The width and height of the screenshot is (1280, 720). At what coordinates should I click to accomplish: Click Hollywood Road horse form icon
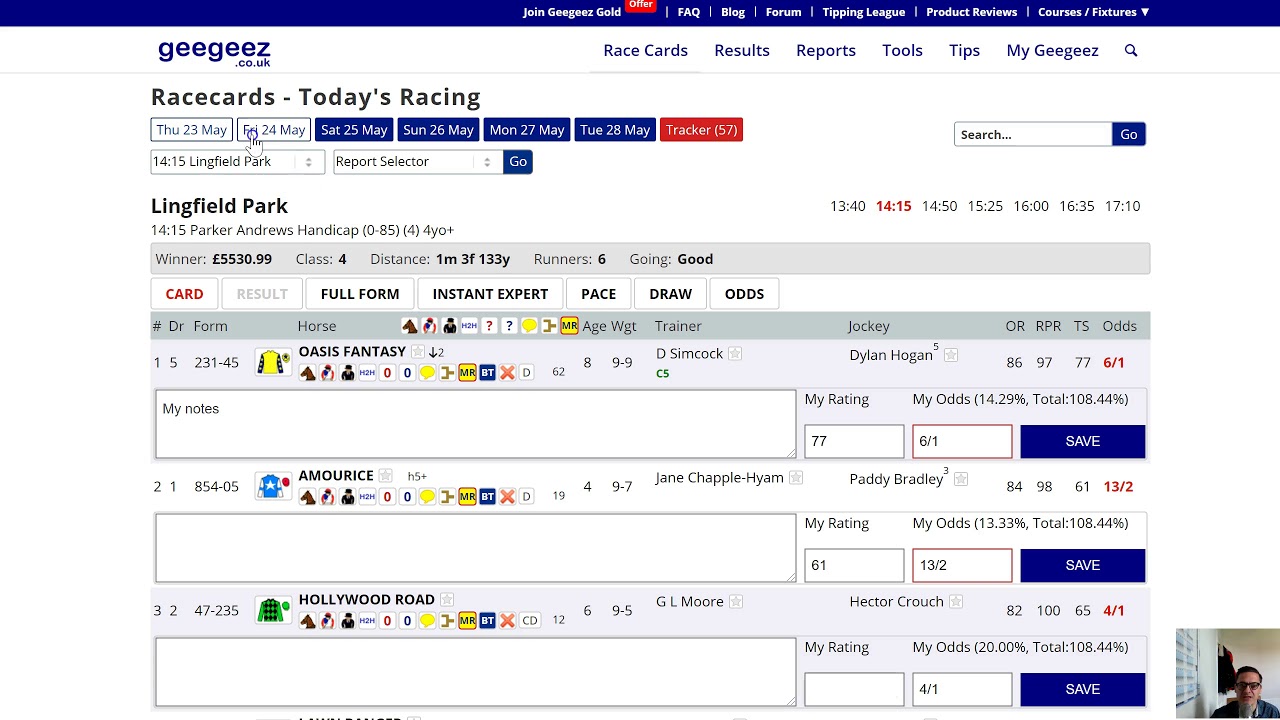point(307,621)
